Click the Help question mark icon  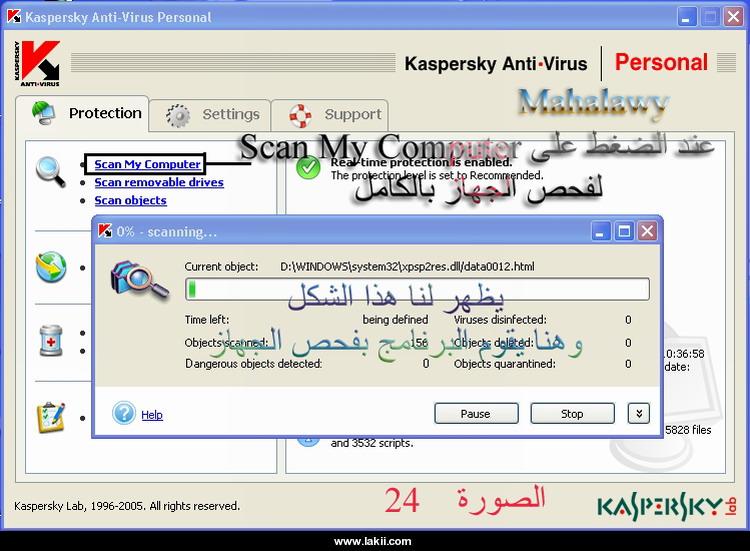(124, 413)
